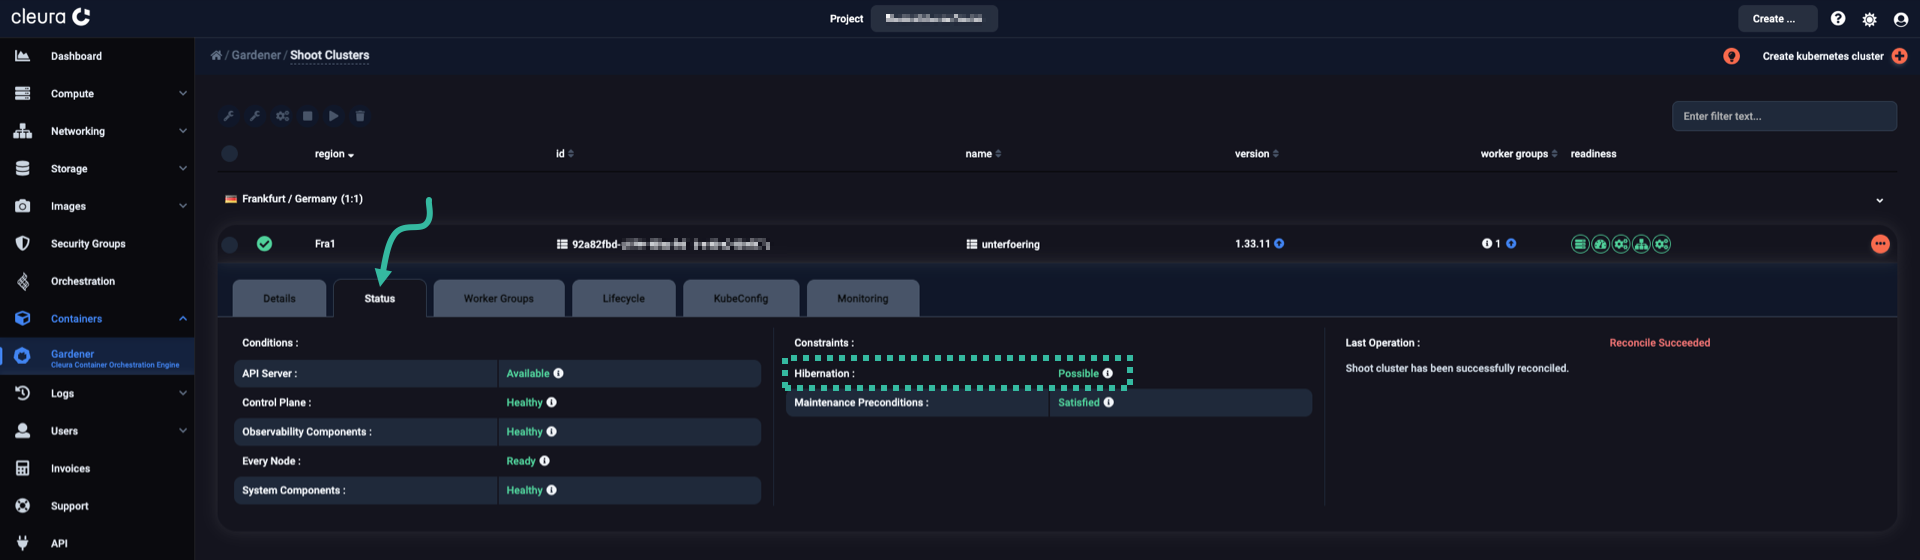Click the stop square toolbar icon
The height and width of the screenshot is (560, 1920).
pos(308,116)
